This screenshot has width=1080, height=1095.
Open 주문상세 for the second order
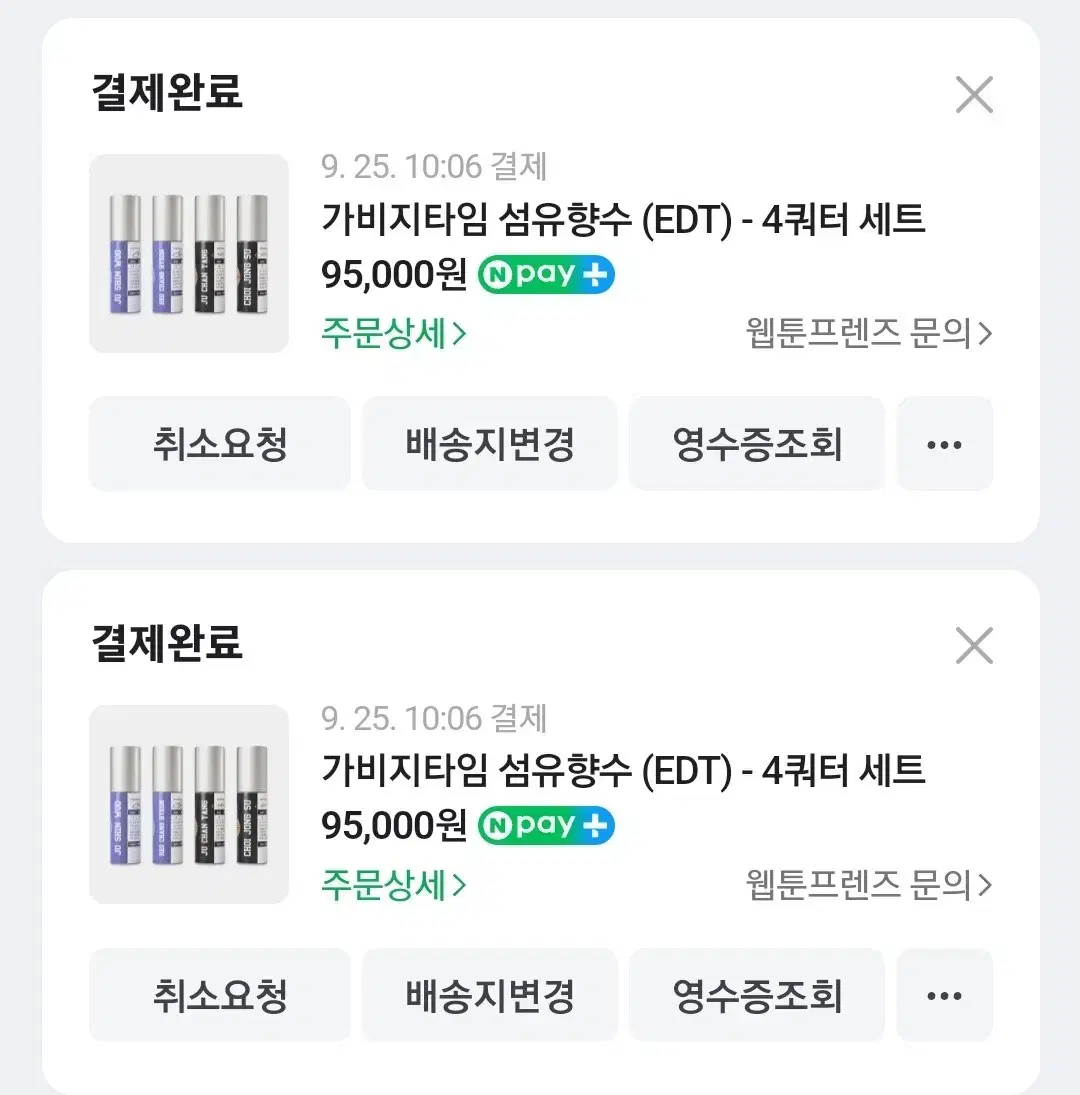(x=393, y=885)
